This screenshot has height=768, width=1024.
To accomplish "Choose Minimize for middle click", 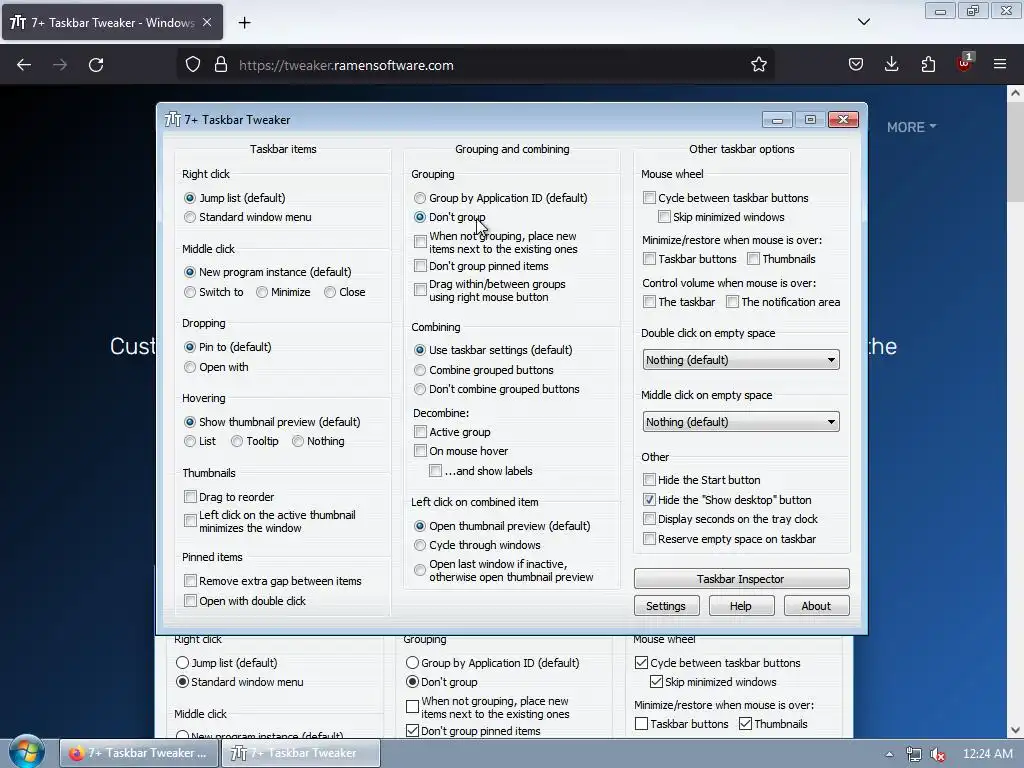I will [283, 293].
